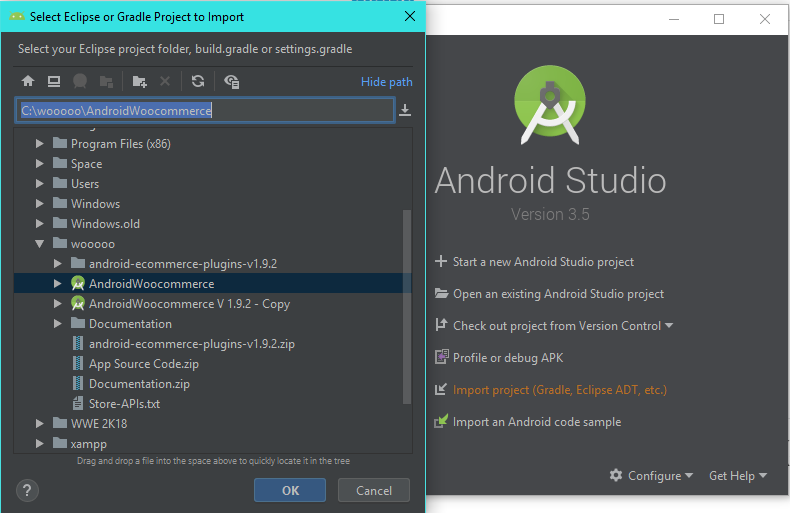Expand the Windows folder node
The width and height of the screenshot is (790, 513).
pos(39,204)
